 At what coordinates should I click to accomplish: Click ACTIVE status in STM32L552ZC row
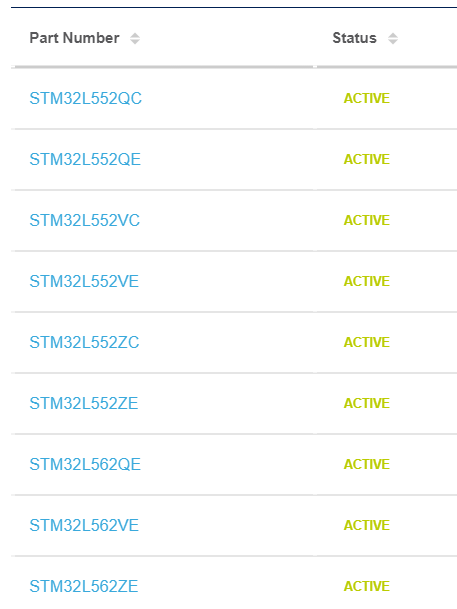[367, 342]
